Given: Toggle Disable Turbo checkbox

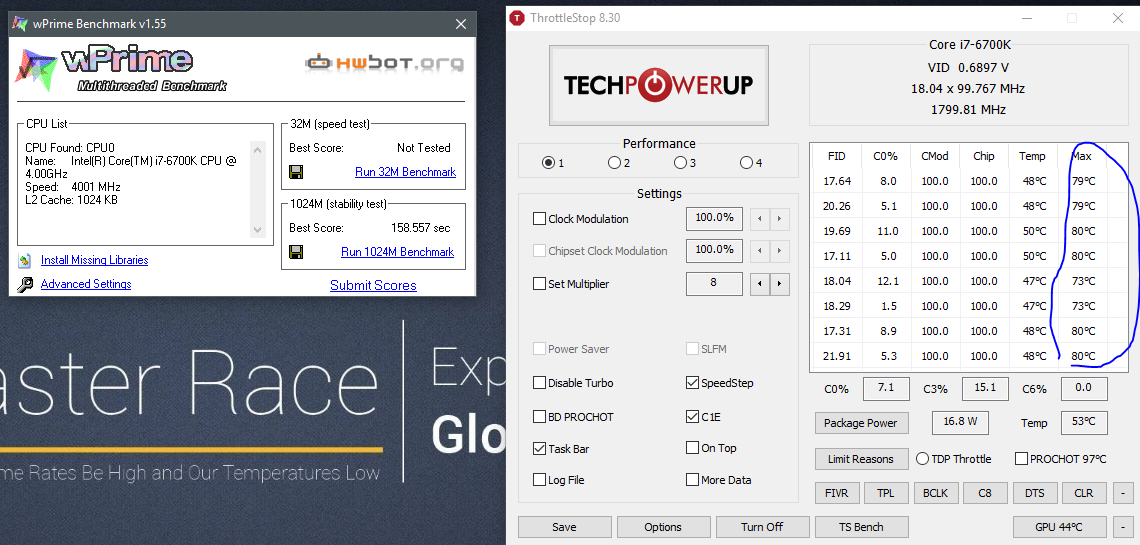Looking at the screenshot, I should point(539,383).
